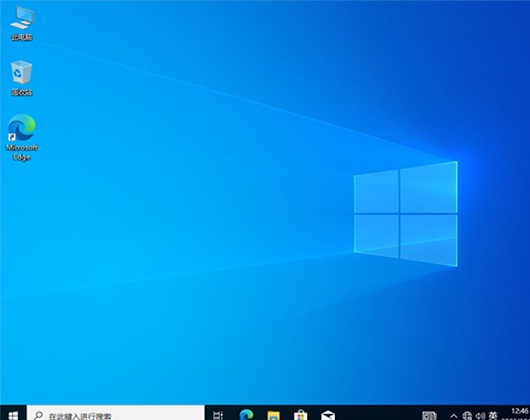The width and height of the screenshot is (530, 420).
Task: Click the 回收站 label under Recycle Bin
Action: [x=22, y=92]
